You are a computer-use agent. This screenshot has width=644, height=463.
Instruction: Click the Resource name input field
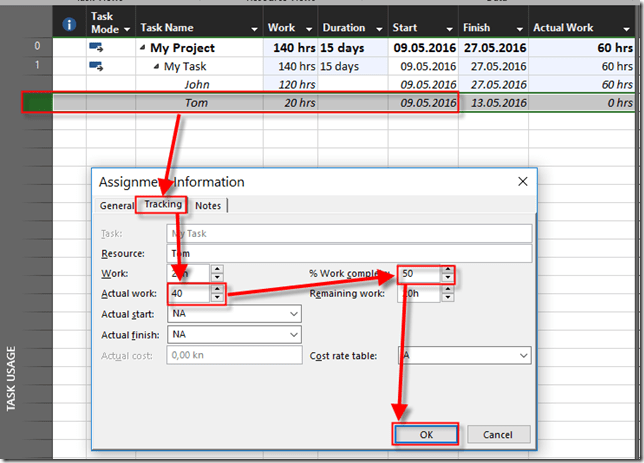348,254
